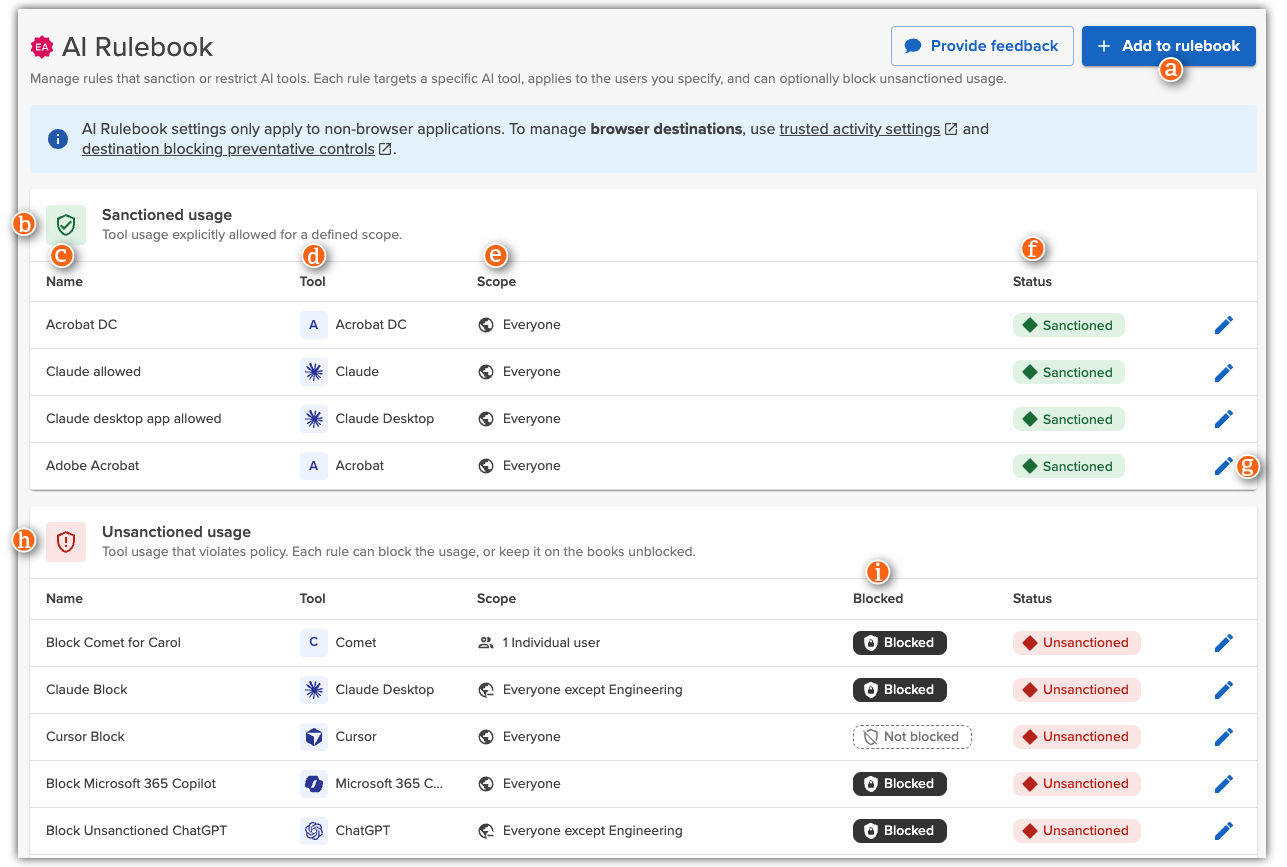Click Everyone except Engineering in Claude Block row
This screenshot has height=867, width=1287.
593,690
